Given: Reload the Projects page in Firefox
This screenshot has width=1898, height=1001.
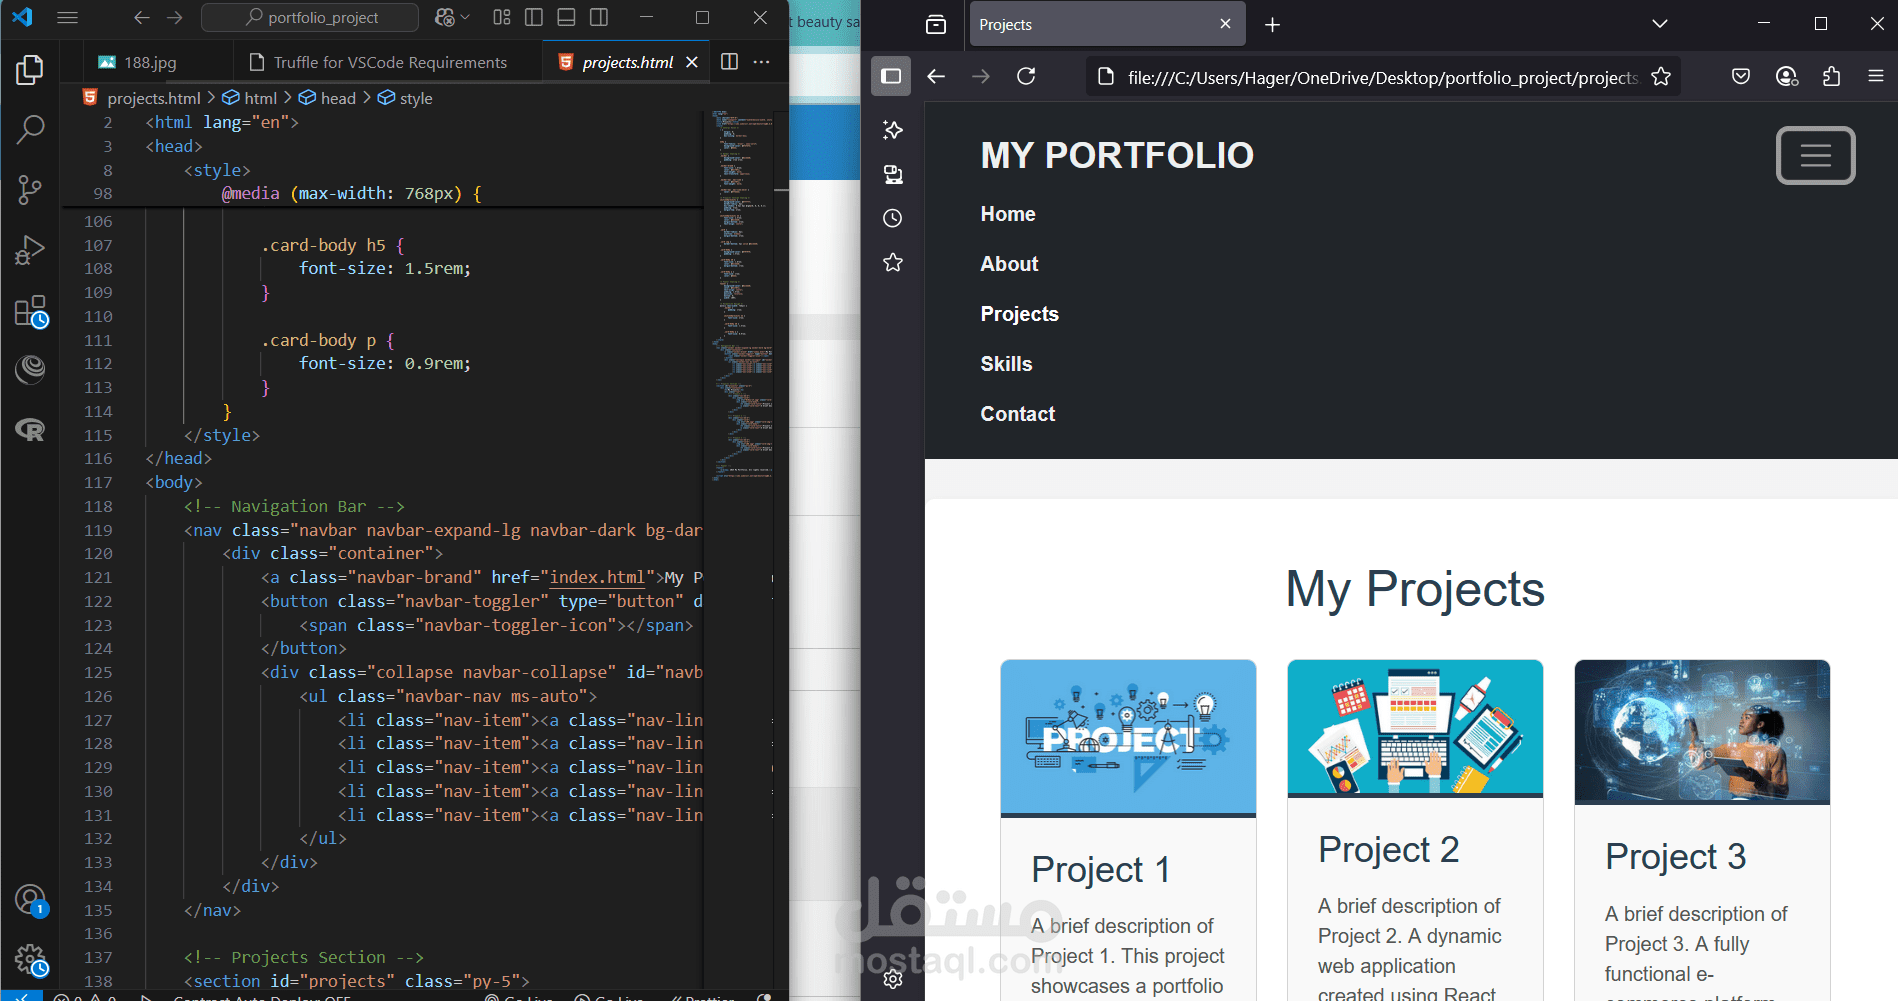Looking at the screenshot, I should tap(1026, 76).
